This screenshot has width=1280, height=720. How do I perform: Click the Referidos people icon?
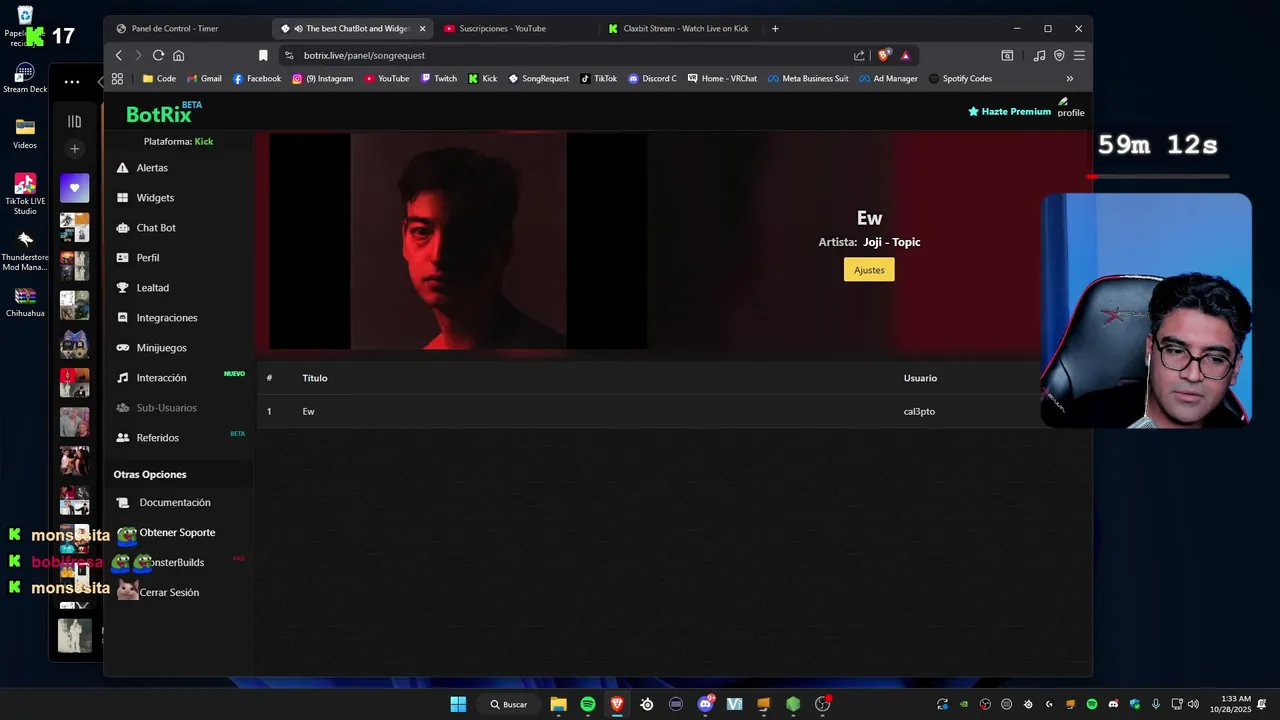[123, 438]
